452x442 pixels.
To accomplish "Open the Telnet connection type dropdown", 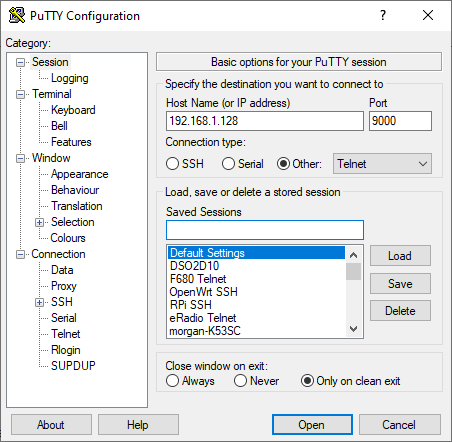I will [x=382, y=164].
